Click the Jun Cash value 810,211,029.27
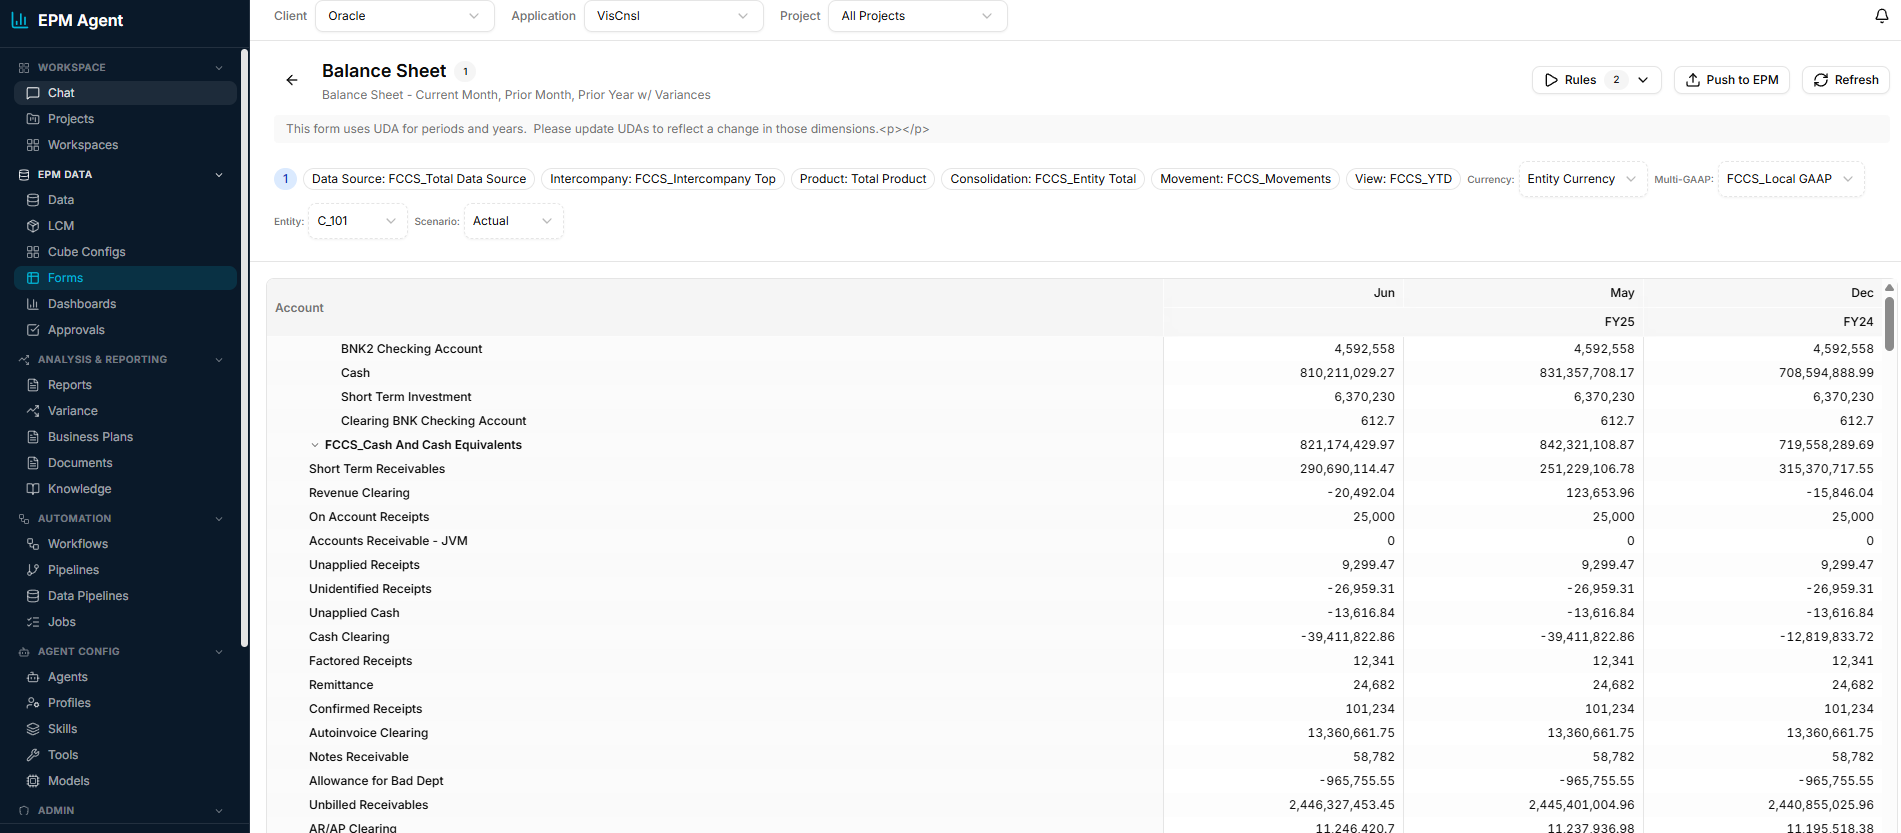The height and width of the screenshot is (833, 1901). tap(1347, 373)
